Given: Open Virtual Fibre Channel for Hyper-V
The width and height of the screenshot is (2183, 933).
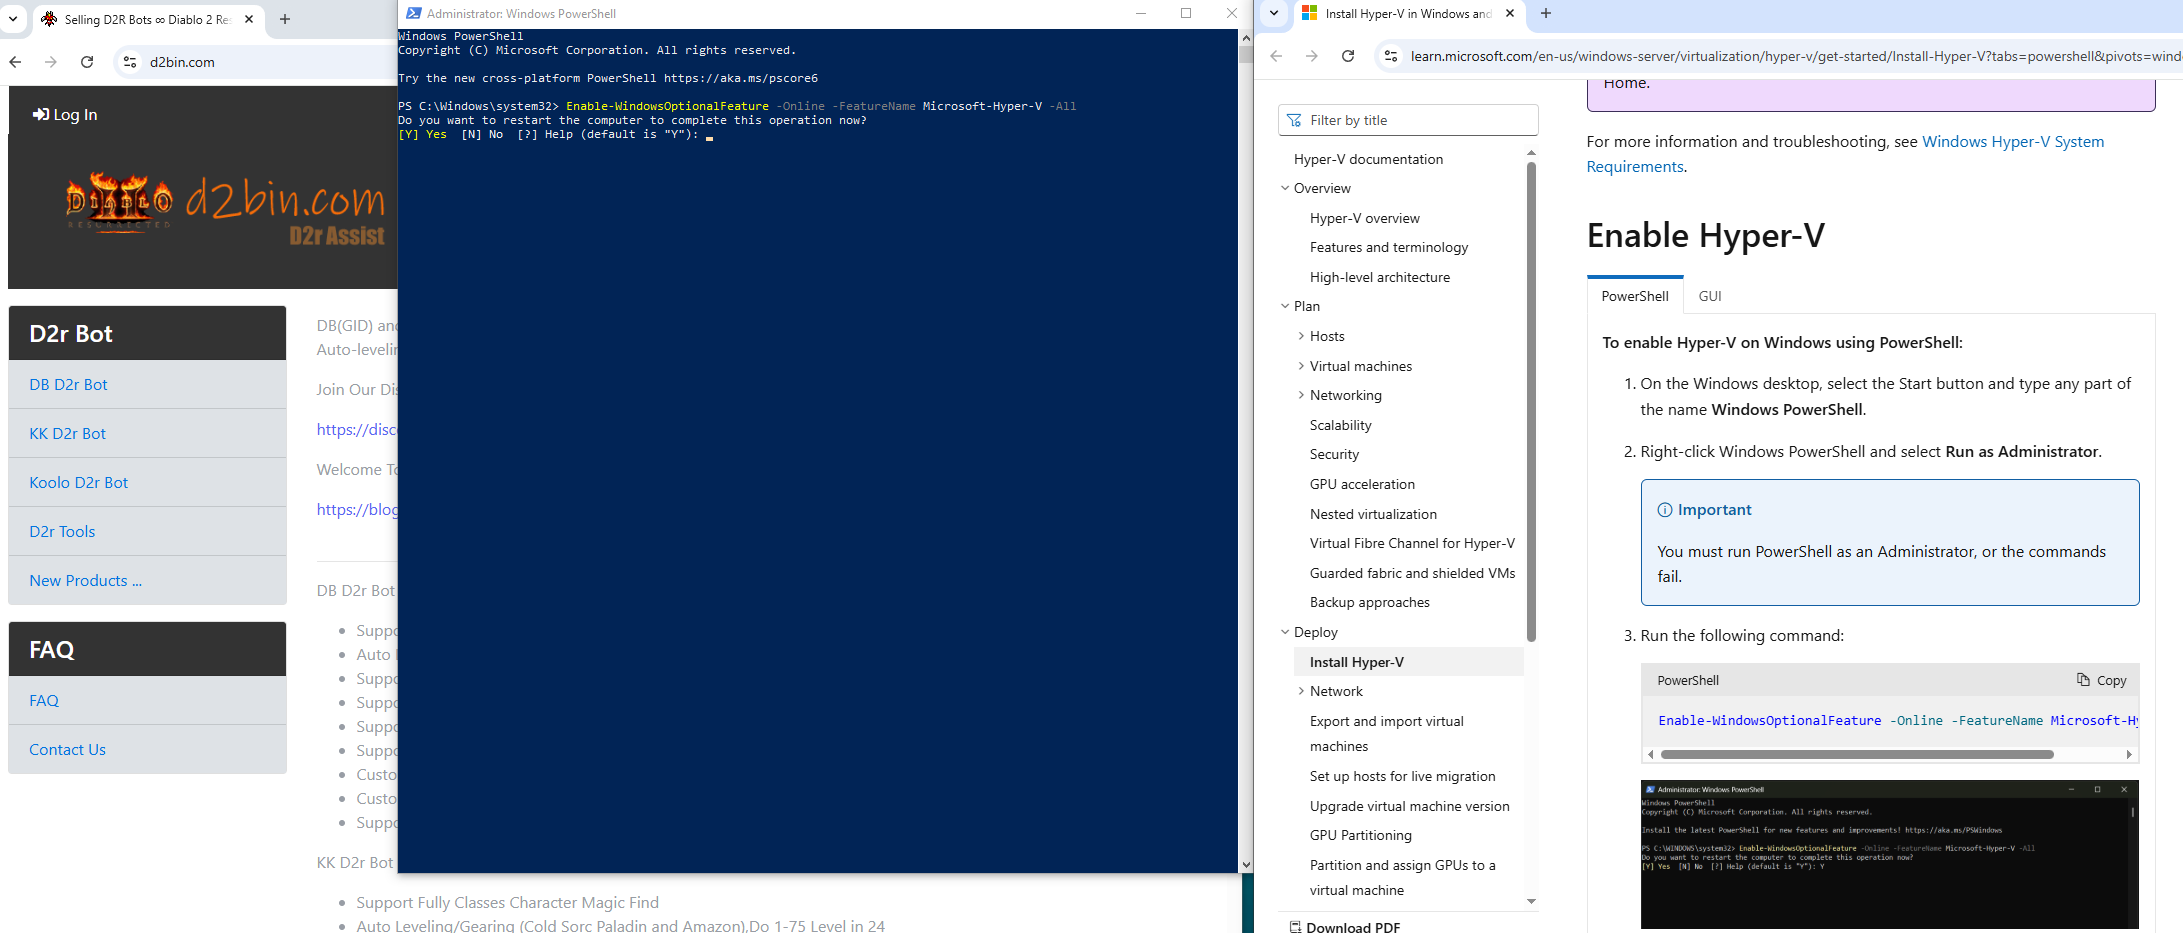Looking at the screenshot, I should point(1412,543).
